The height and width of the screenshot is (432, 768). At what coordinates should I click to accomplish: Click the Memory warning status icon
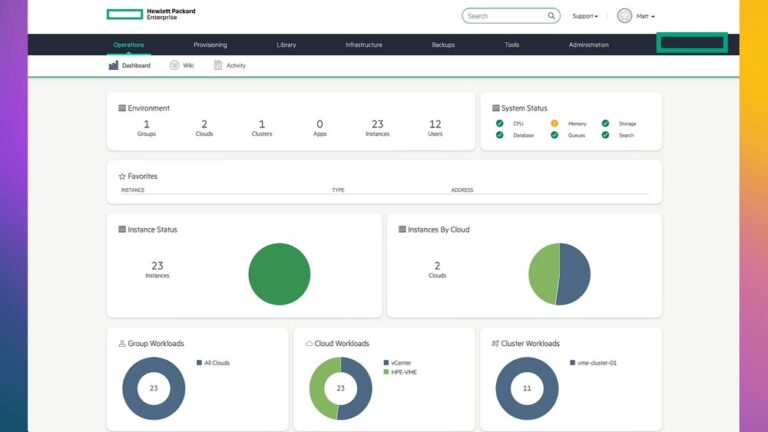[x=554, y=123]
